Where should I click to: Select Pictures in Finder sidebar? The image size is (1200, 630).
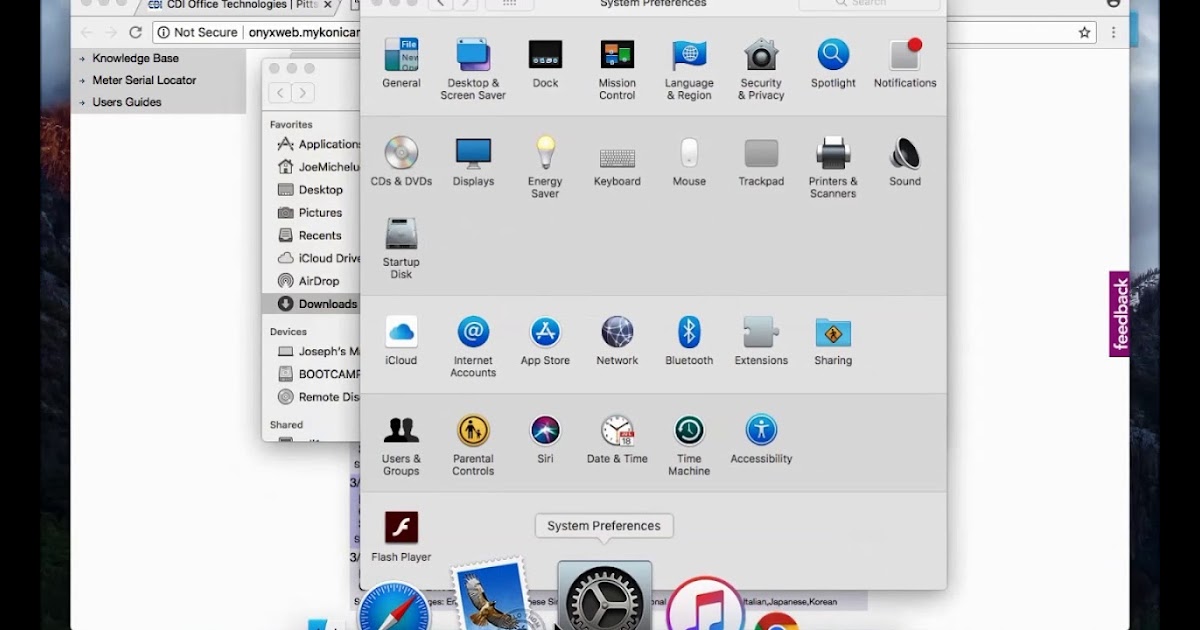pos(310,213)
